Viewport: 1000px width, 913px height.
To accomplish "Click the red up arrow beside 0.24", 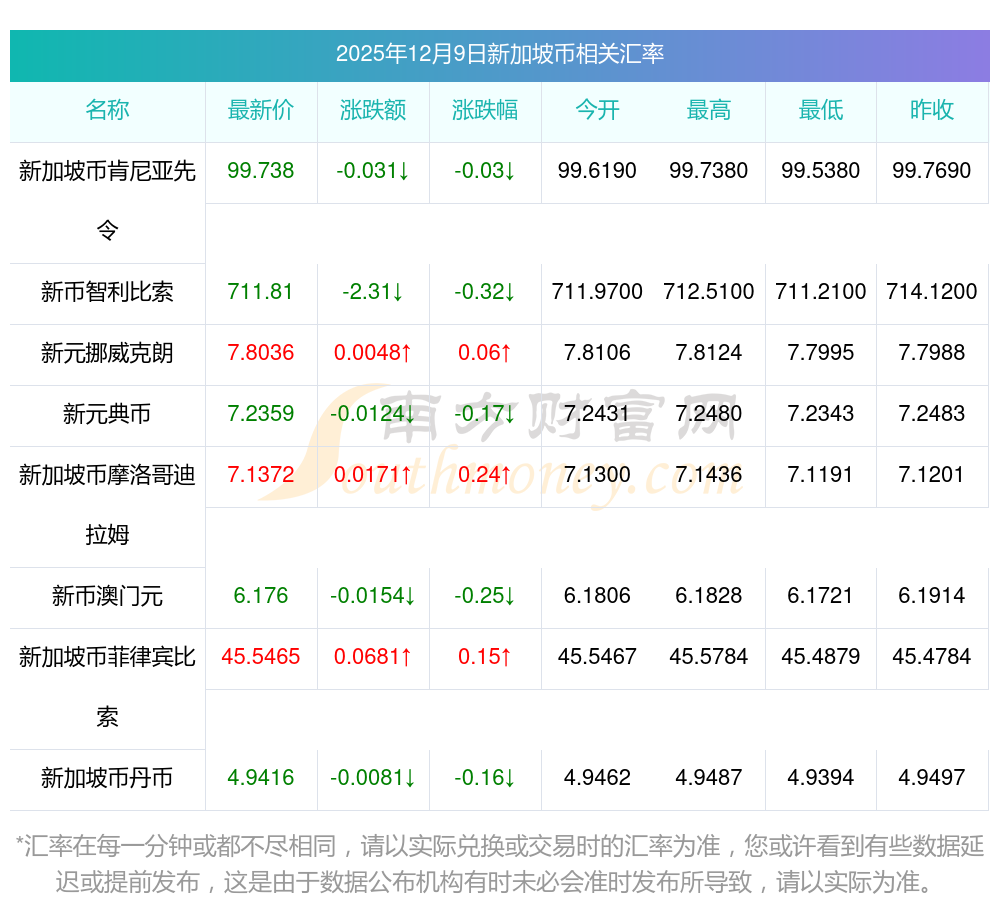I will 506,475.
